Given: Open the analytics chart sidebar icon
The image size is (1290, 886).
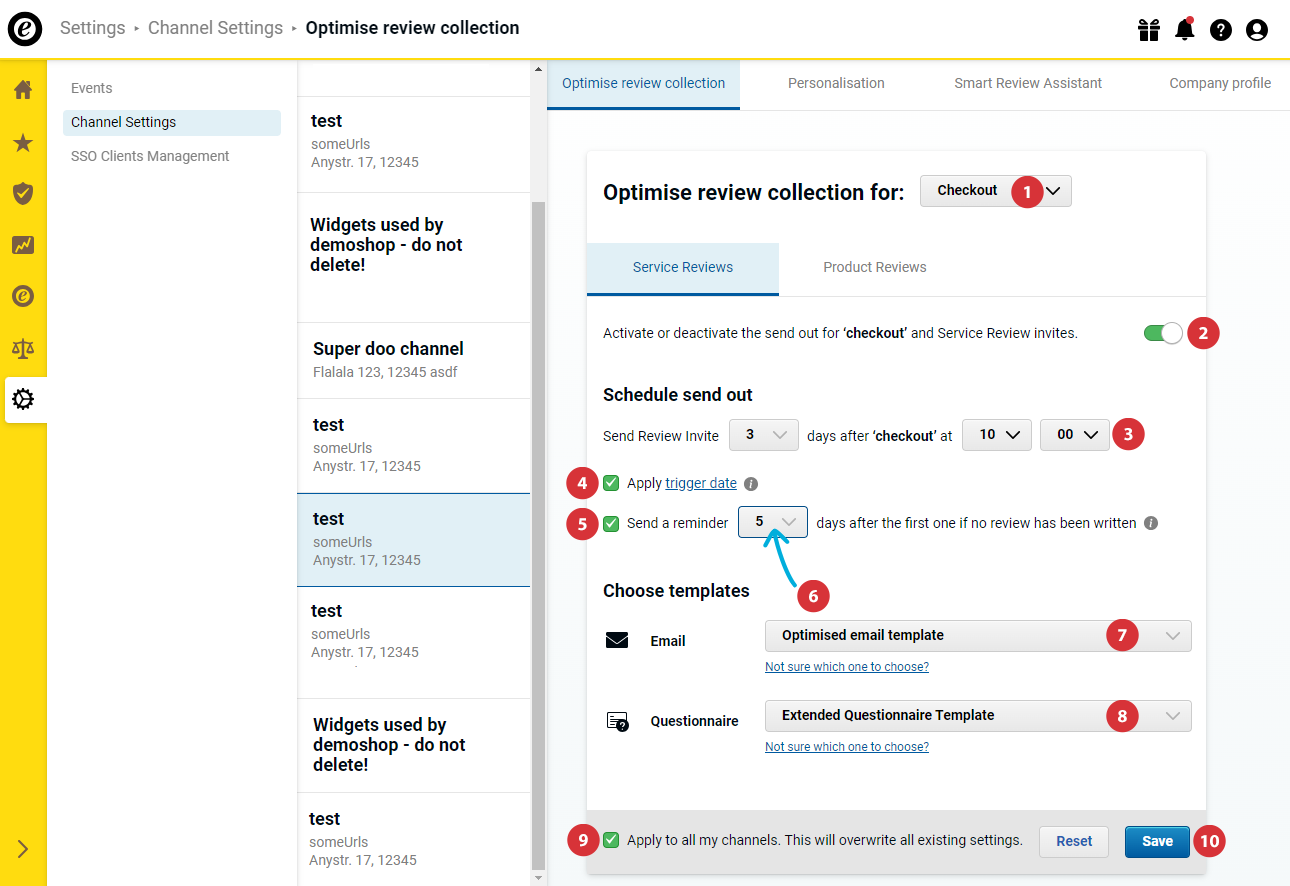Looking at the screenshot, I should [x=23, y=245].
